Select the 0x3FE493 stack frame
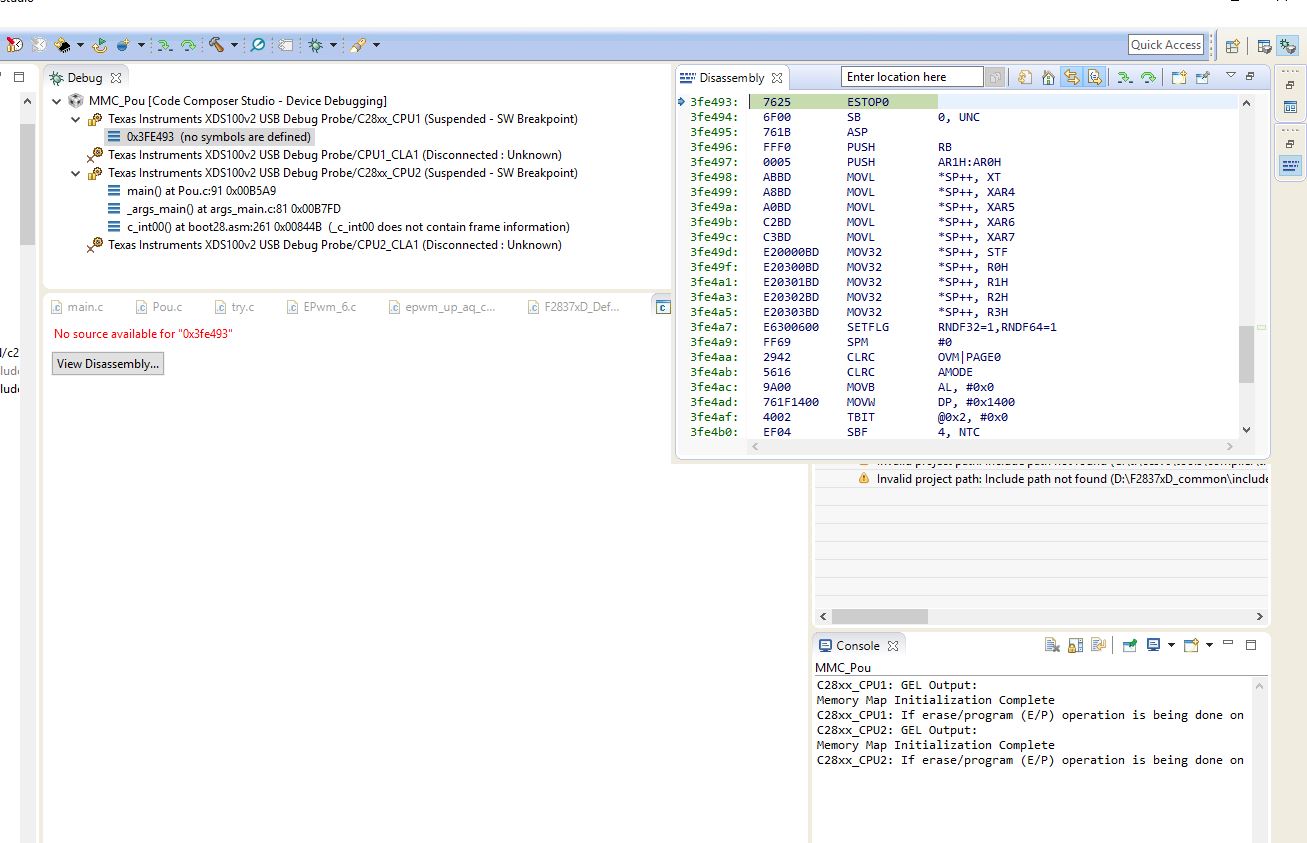1307x843 pixels. pos(210,137)
